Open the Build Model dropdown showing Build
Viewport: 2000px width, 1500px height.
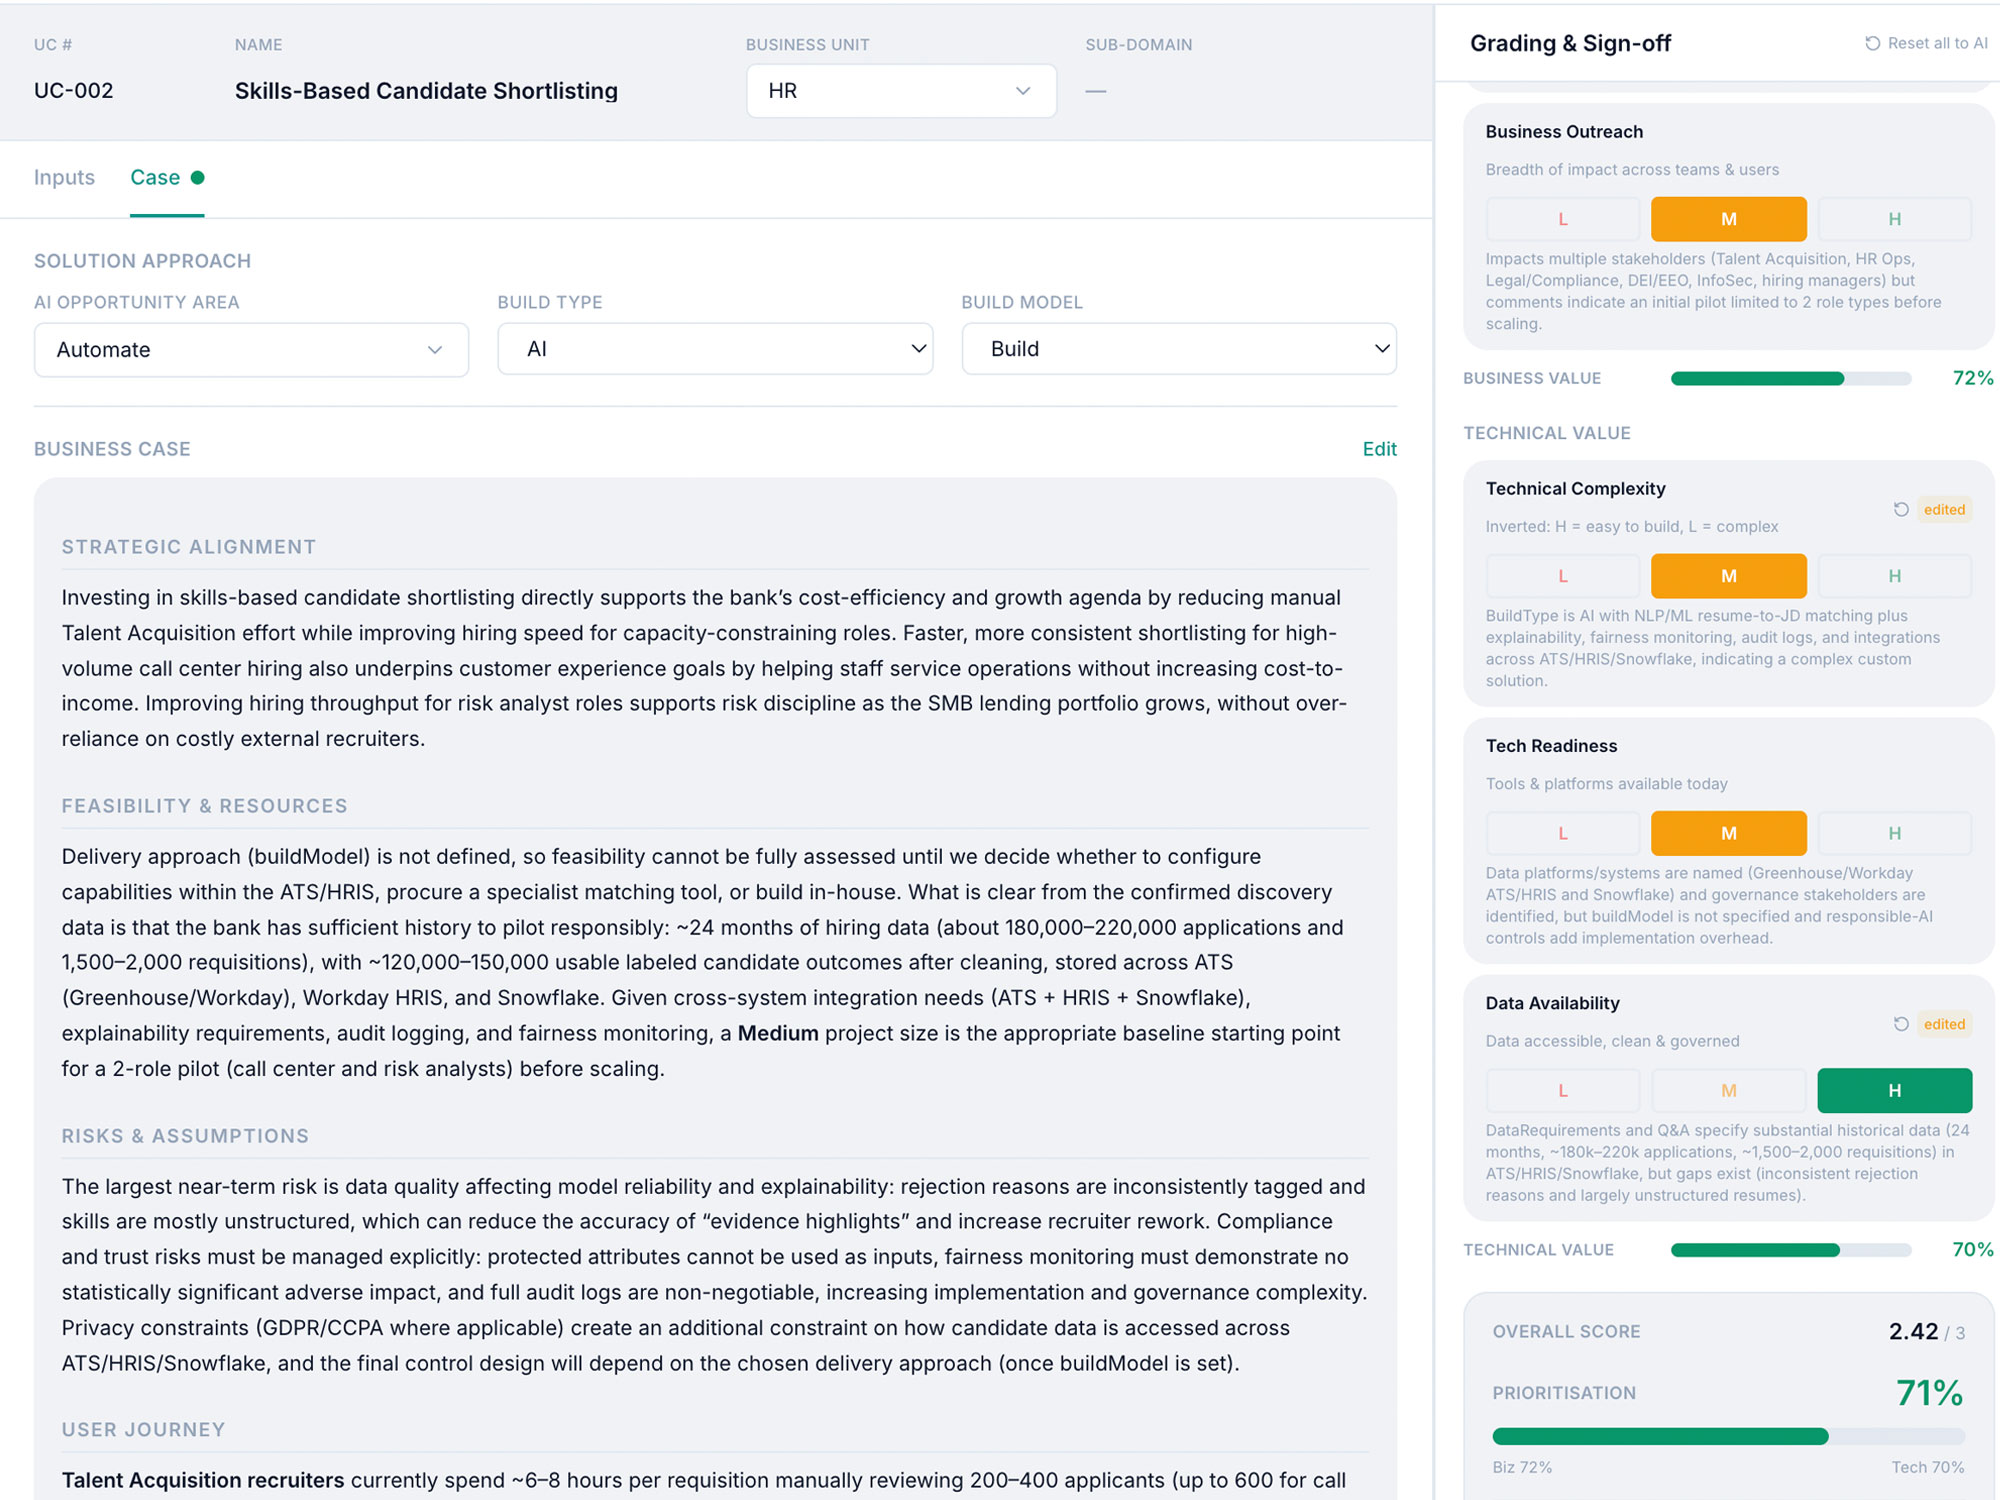pos(1179,348)
